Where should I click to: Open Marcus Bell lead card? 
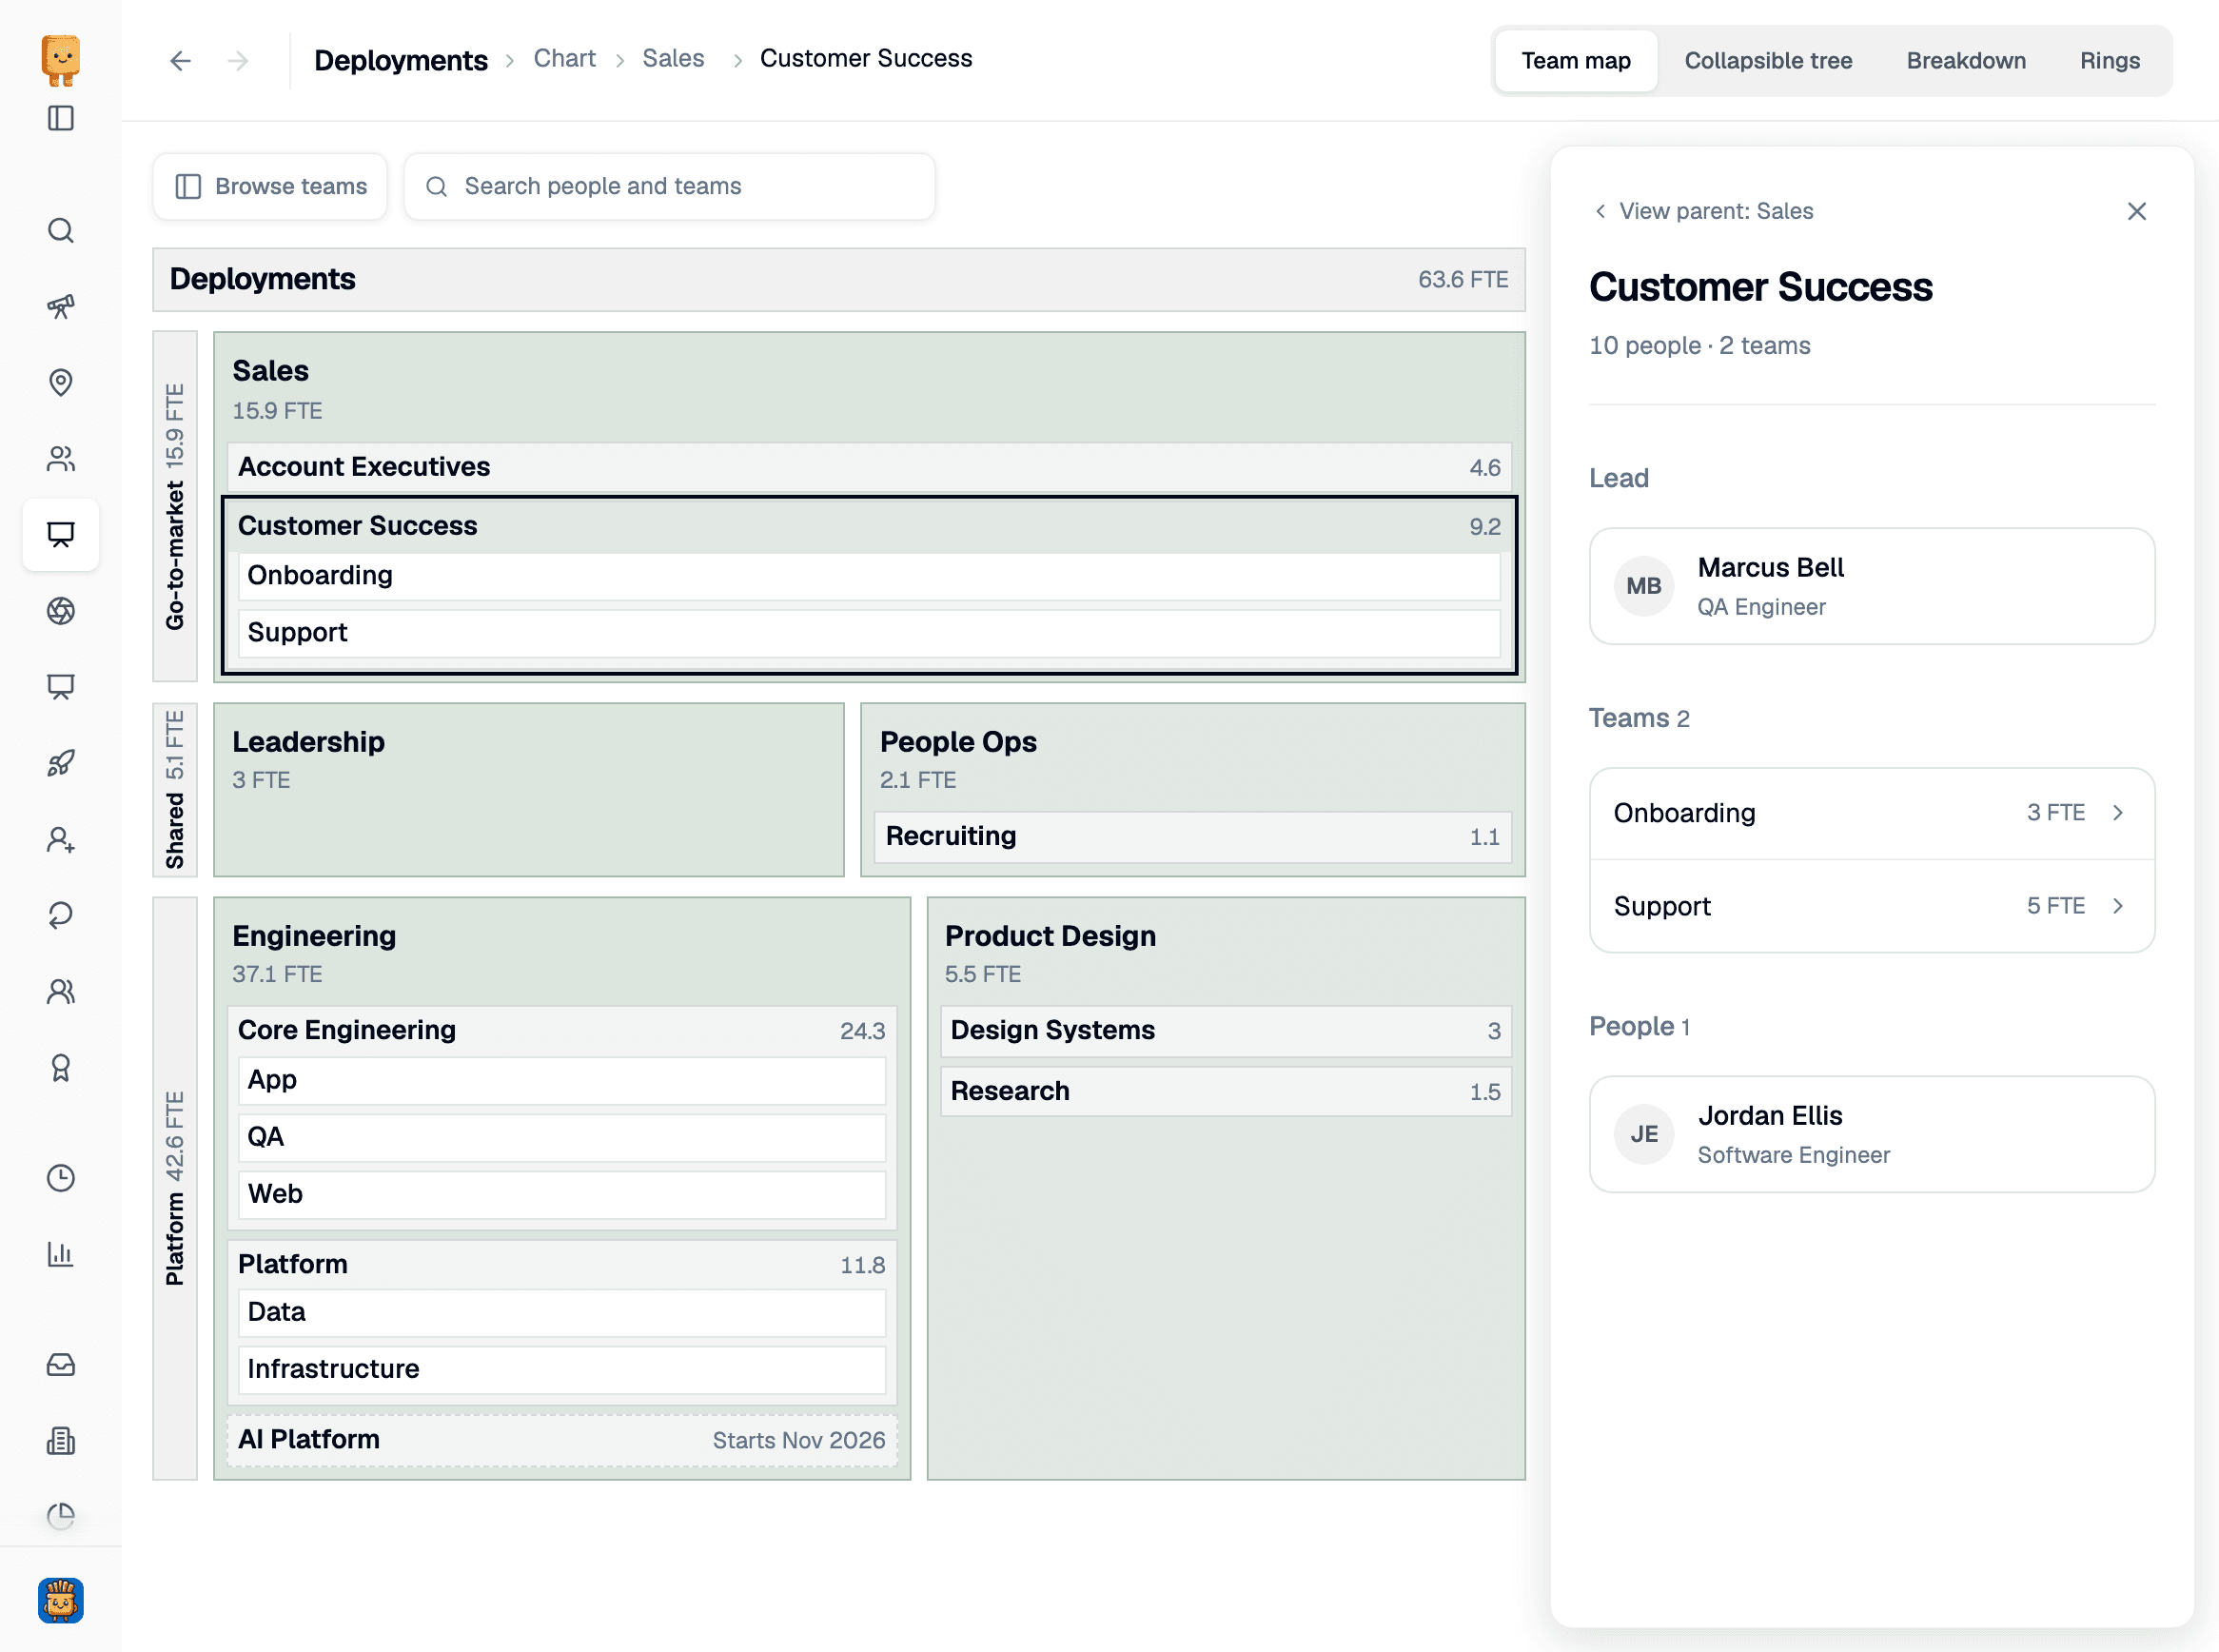1871,586
